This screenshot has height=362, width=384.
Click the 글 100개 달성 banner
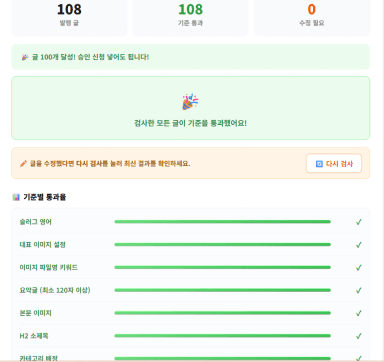click(x=191, y=57)
